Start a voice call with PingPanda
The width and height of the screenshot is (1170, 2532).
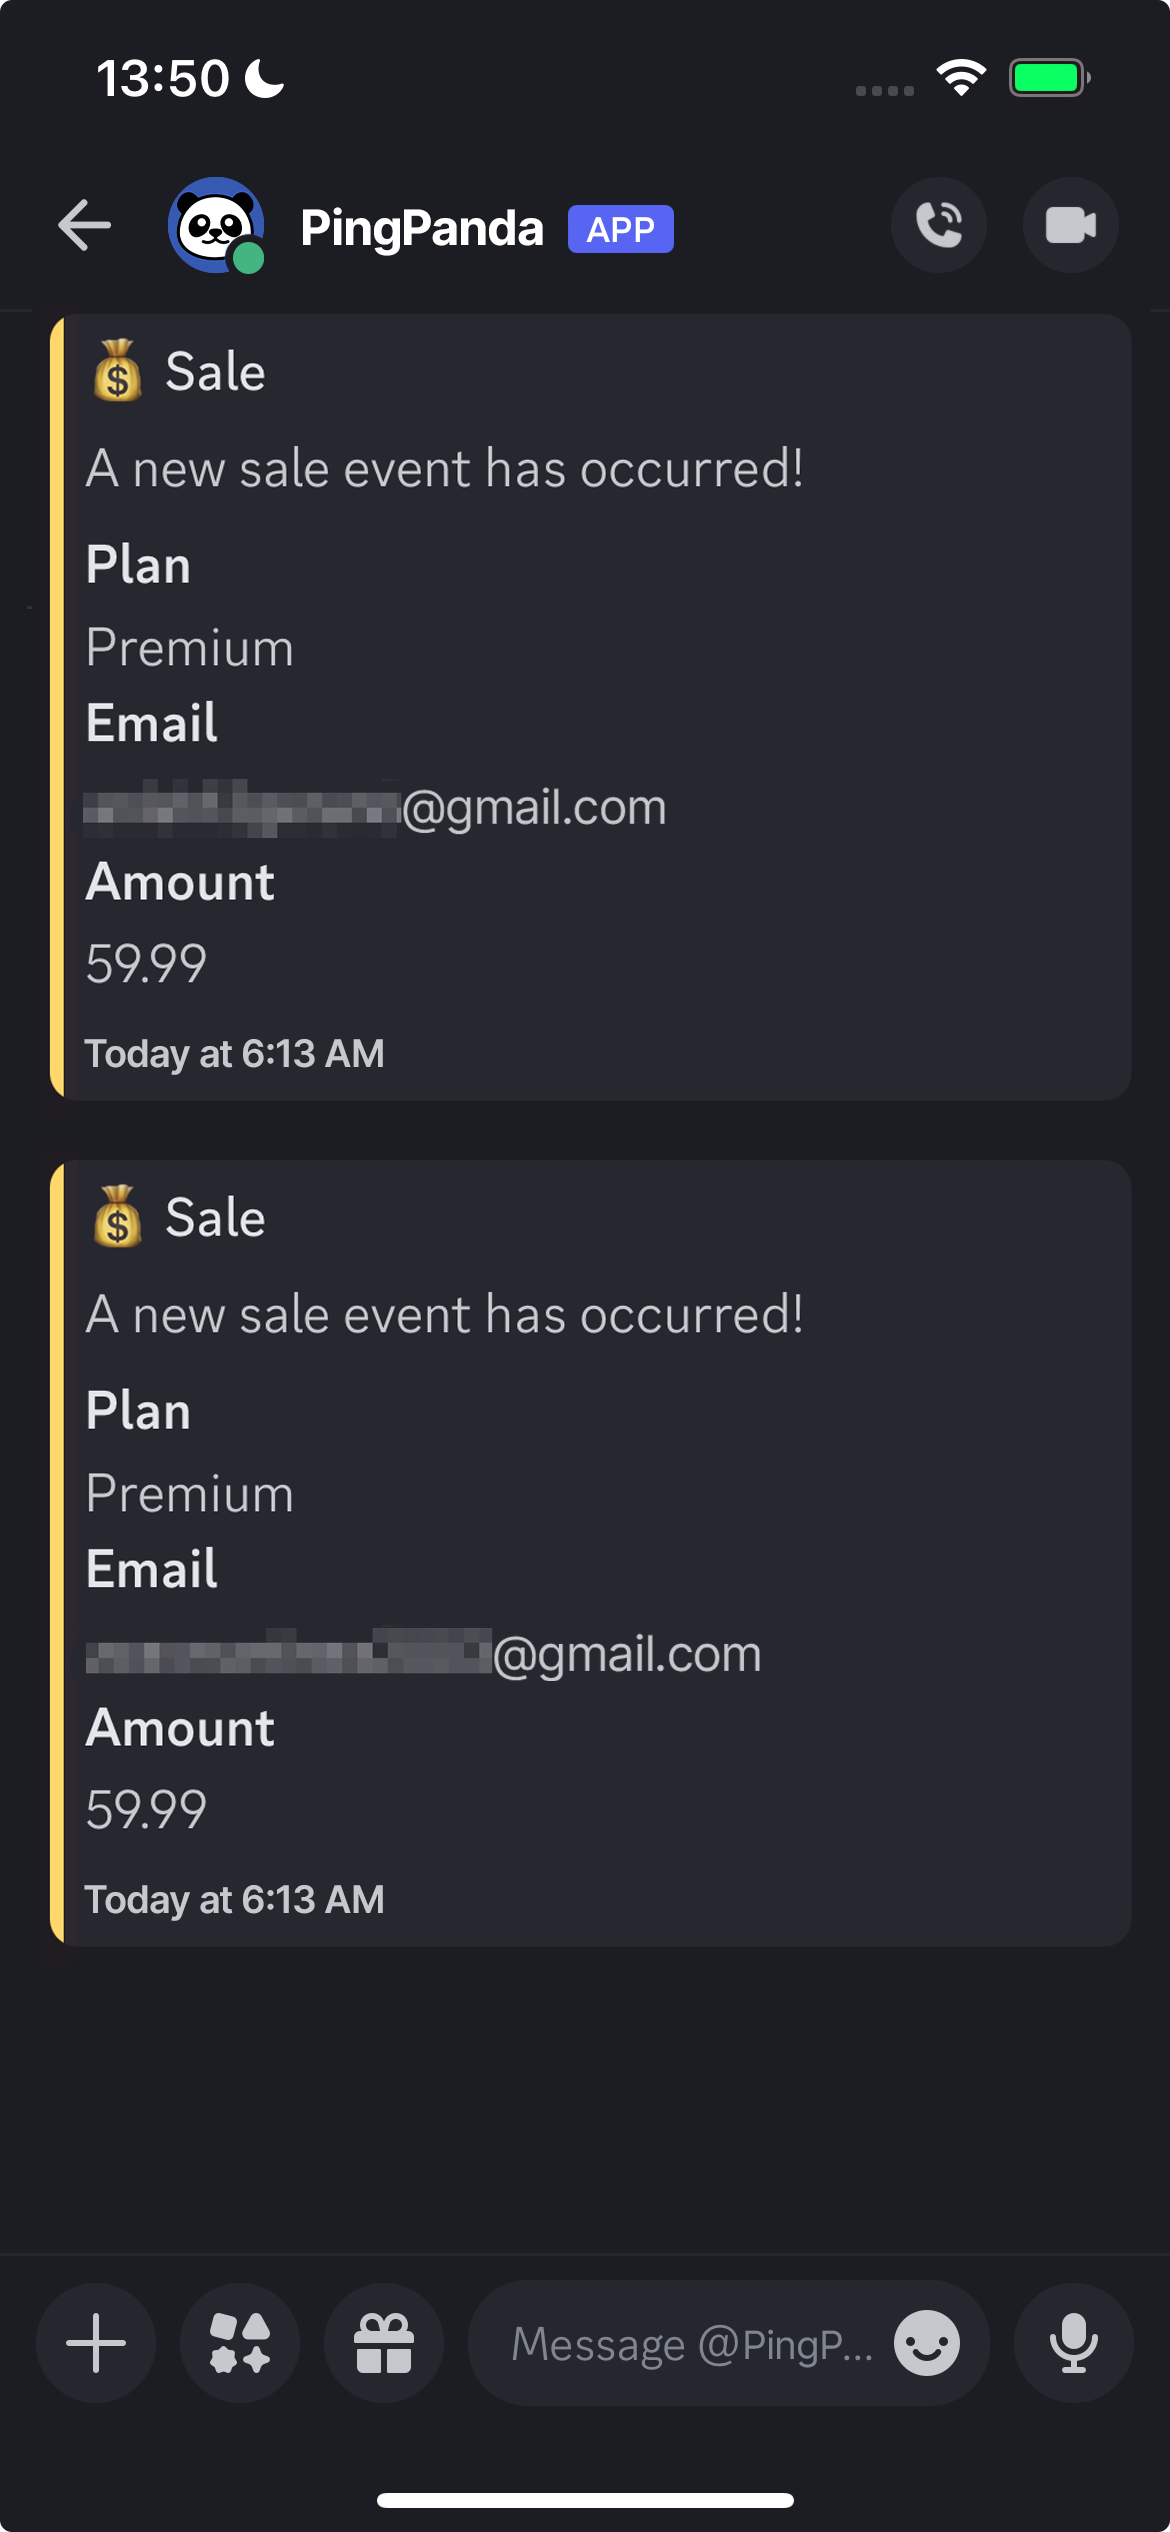coord(939,225)
